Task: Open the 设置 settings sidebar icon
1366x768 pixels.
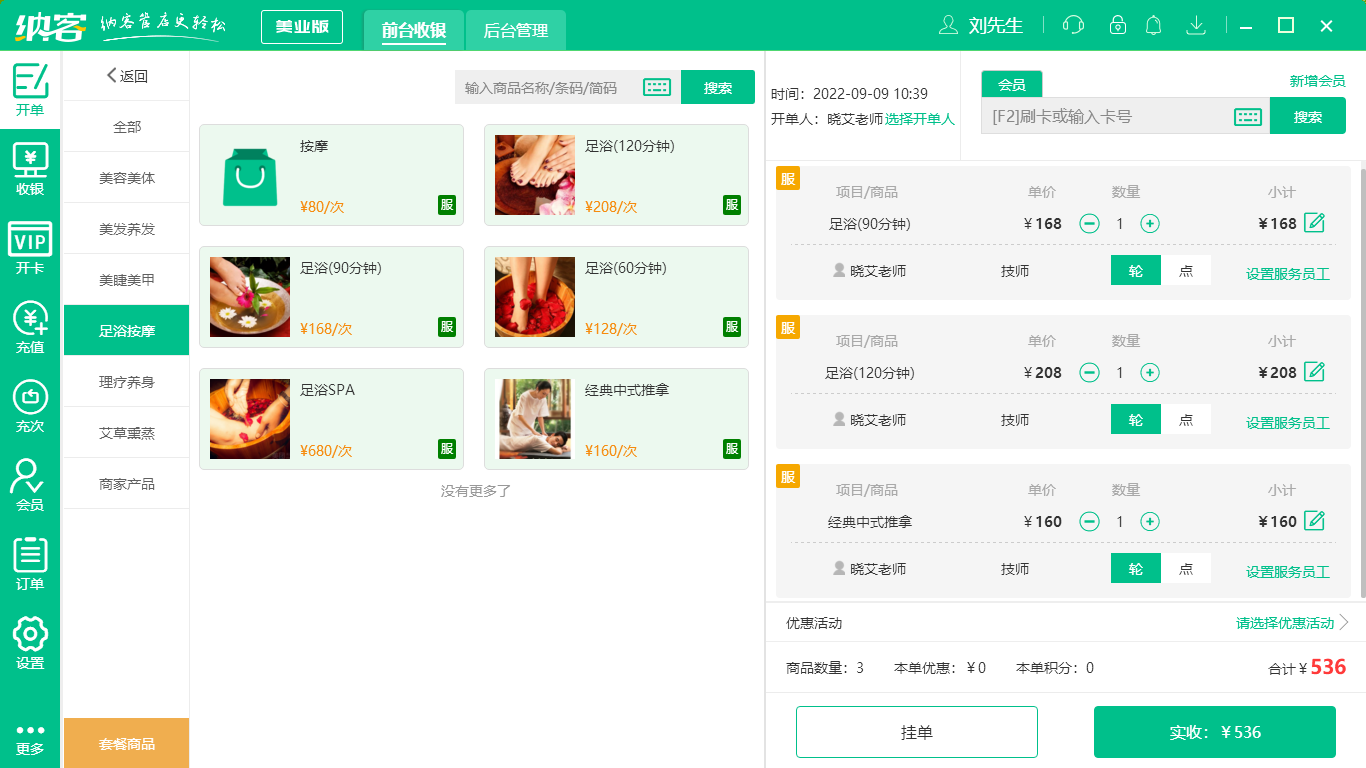Action: pos(30,641)
